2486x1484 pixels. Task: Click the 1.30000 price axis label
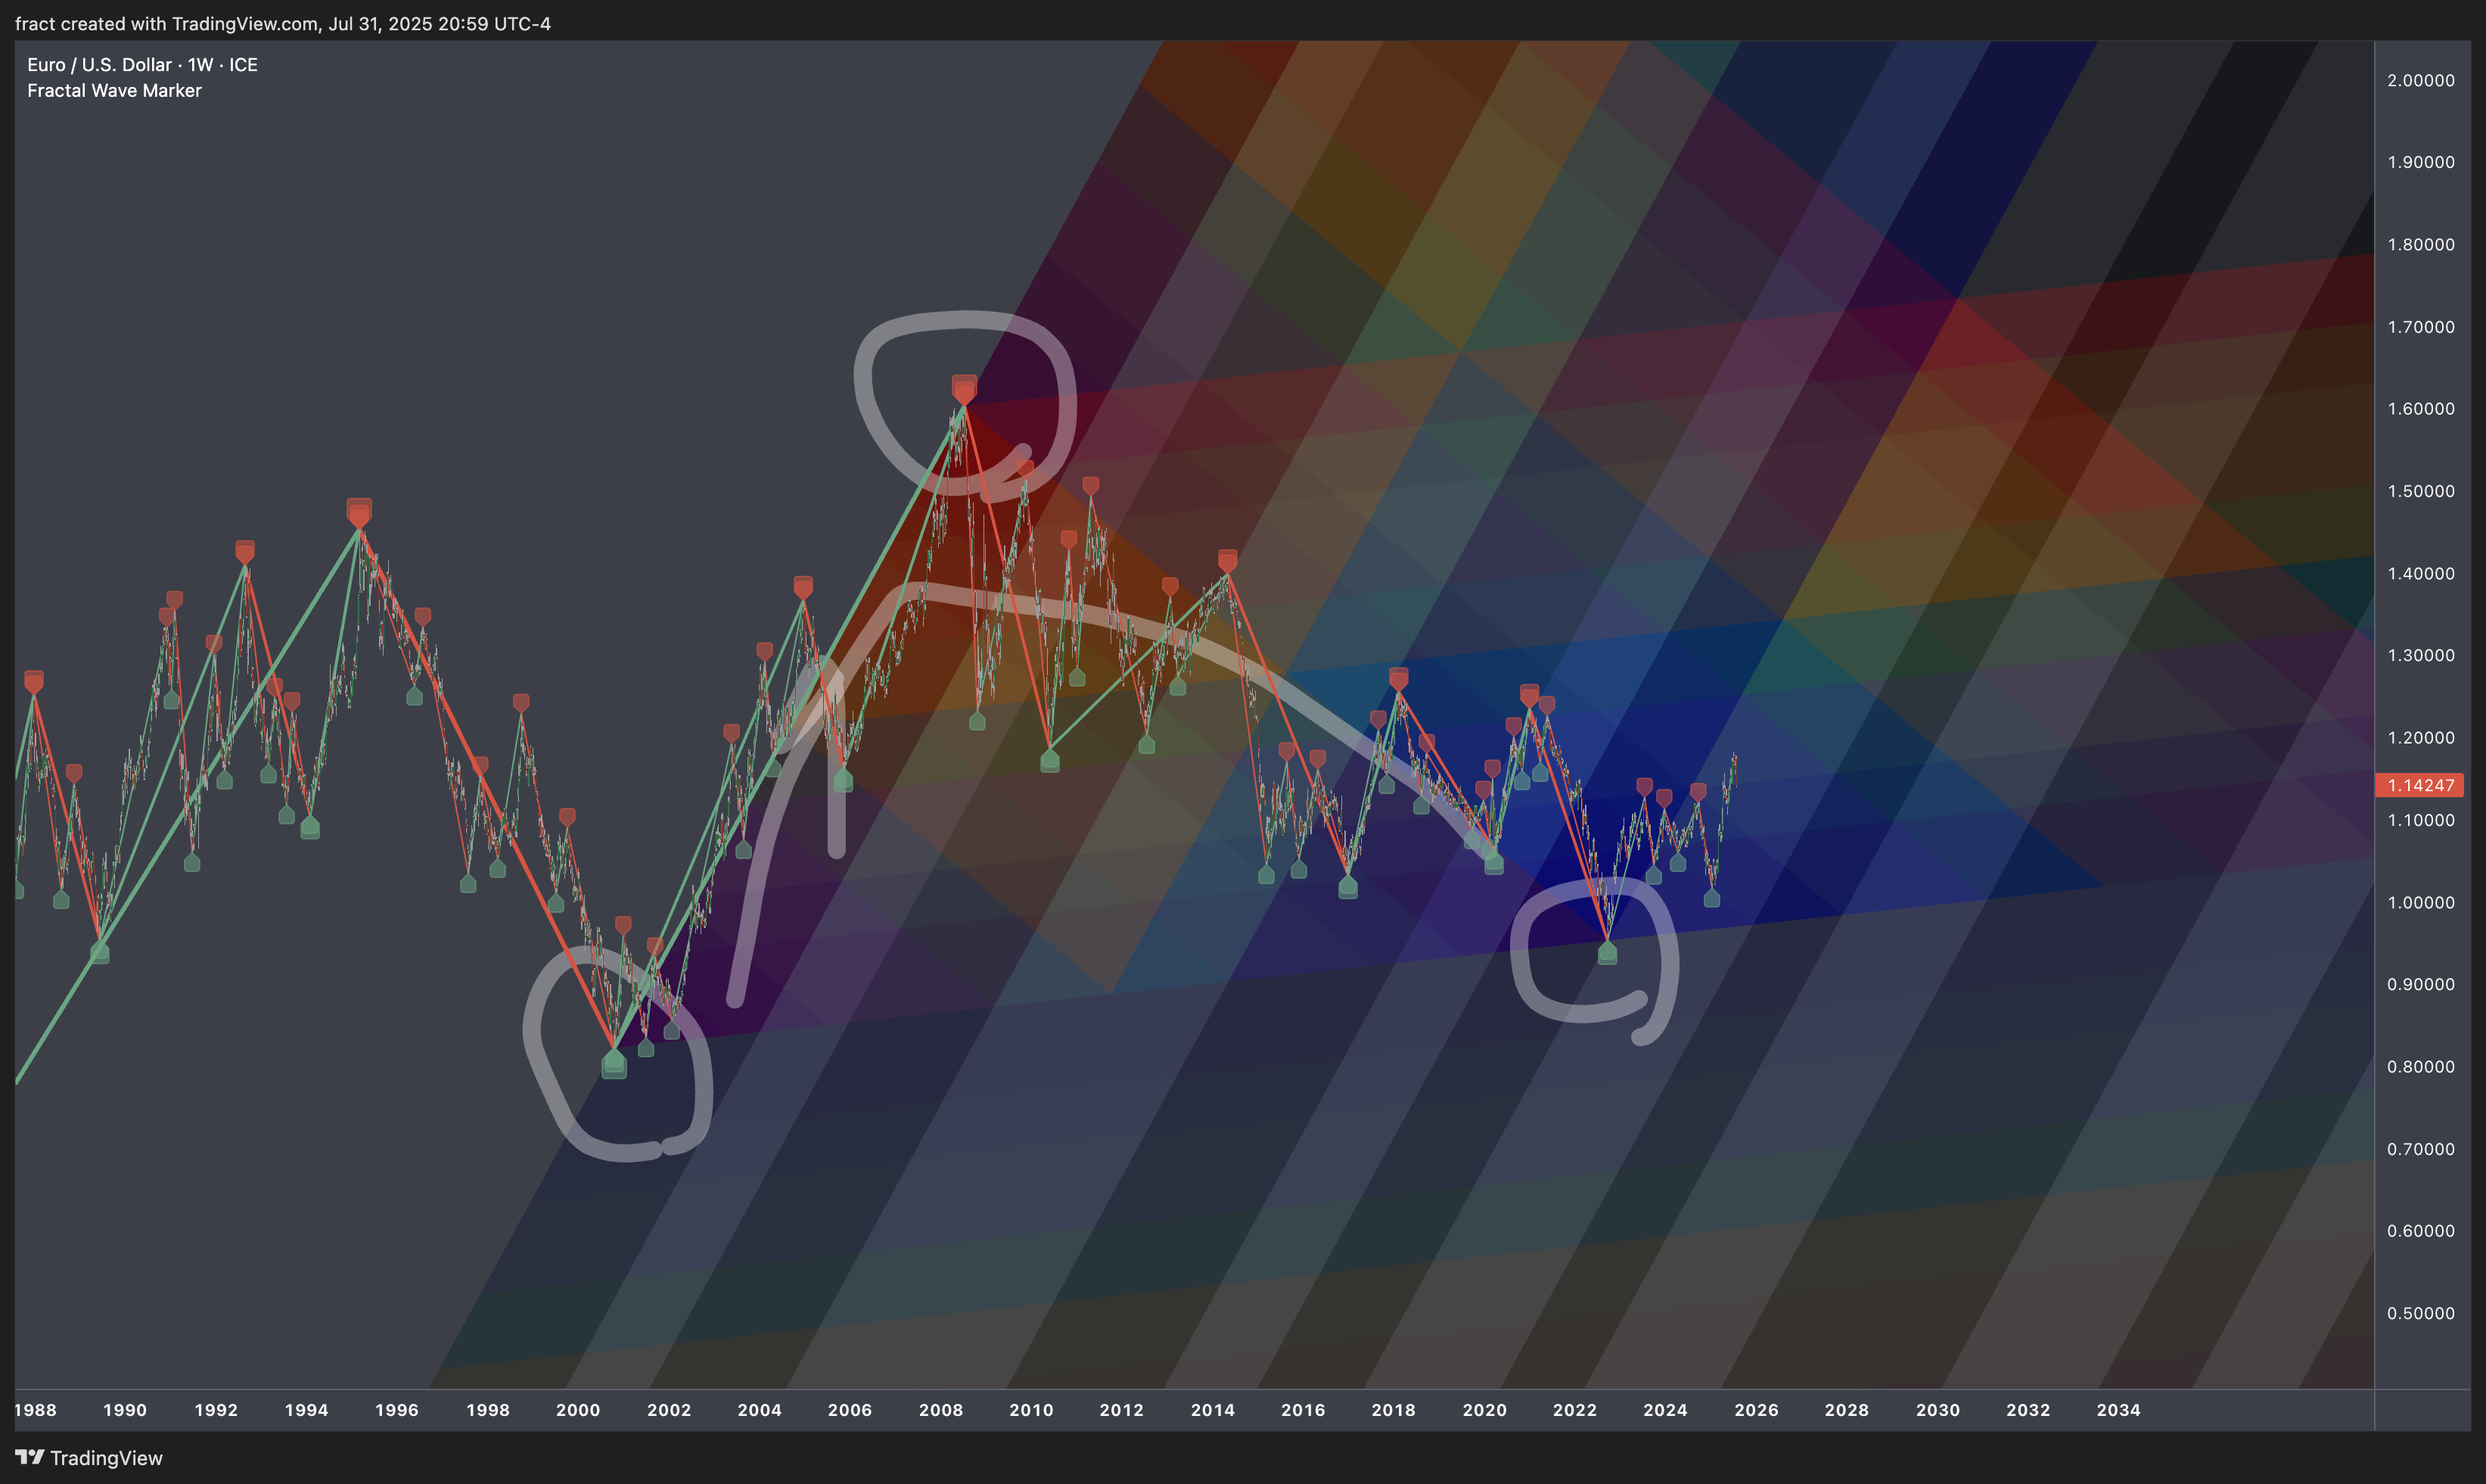coord(2420,655)
